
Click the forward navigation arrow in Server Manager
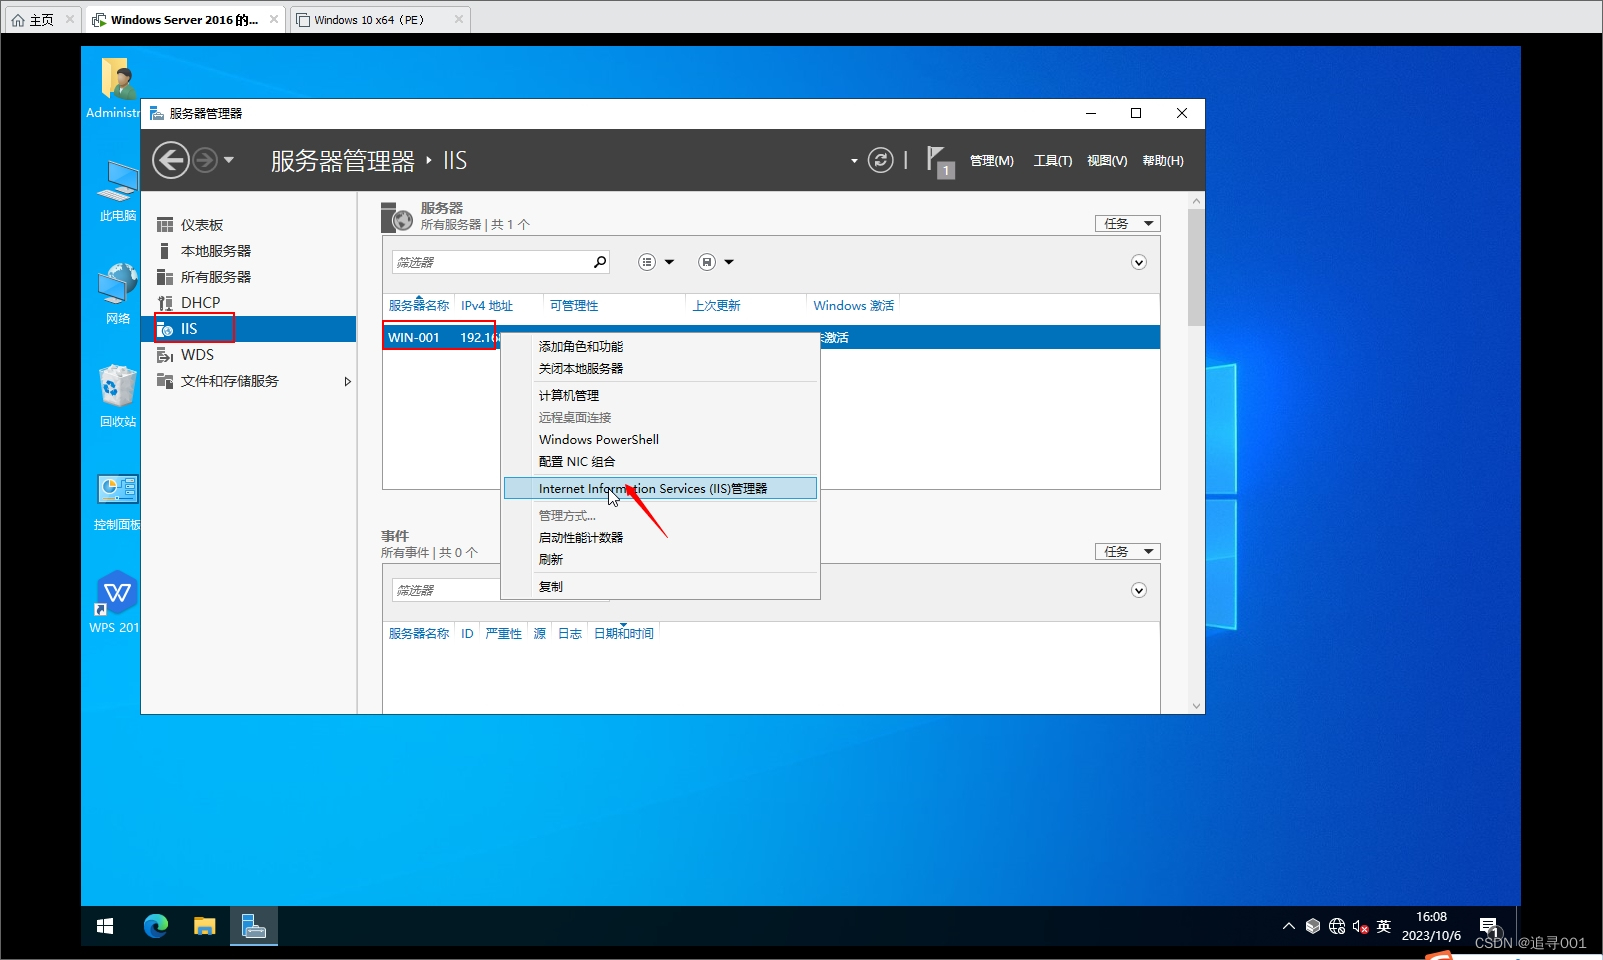tap(205, 160)
